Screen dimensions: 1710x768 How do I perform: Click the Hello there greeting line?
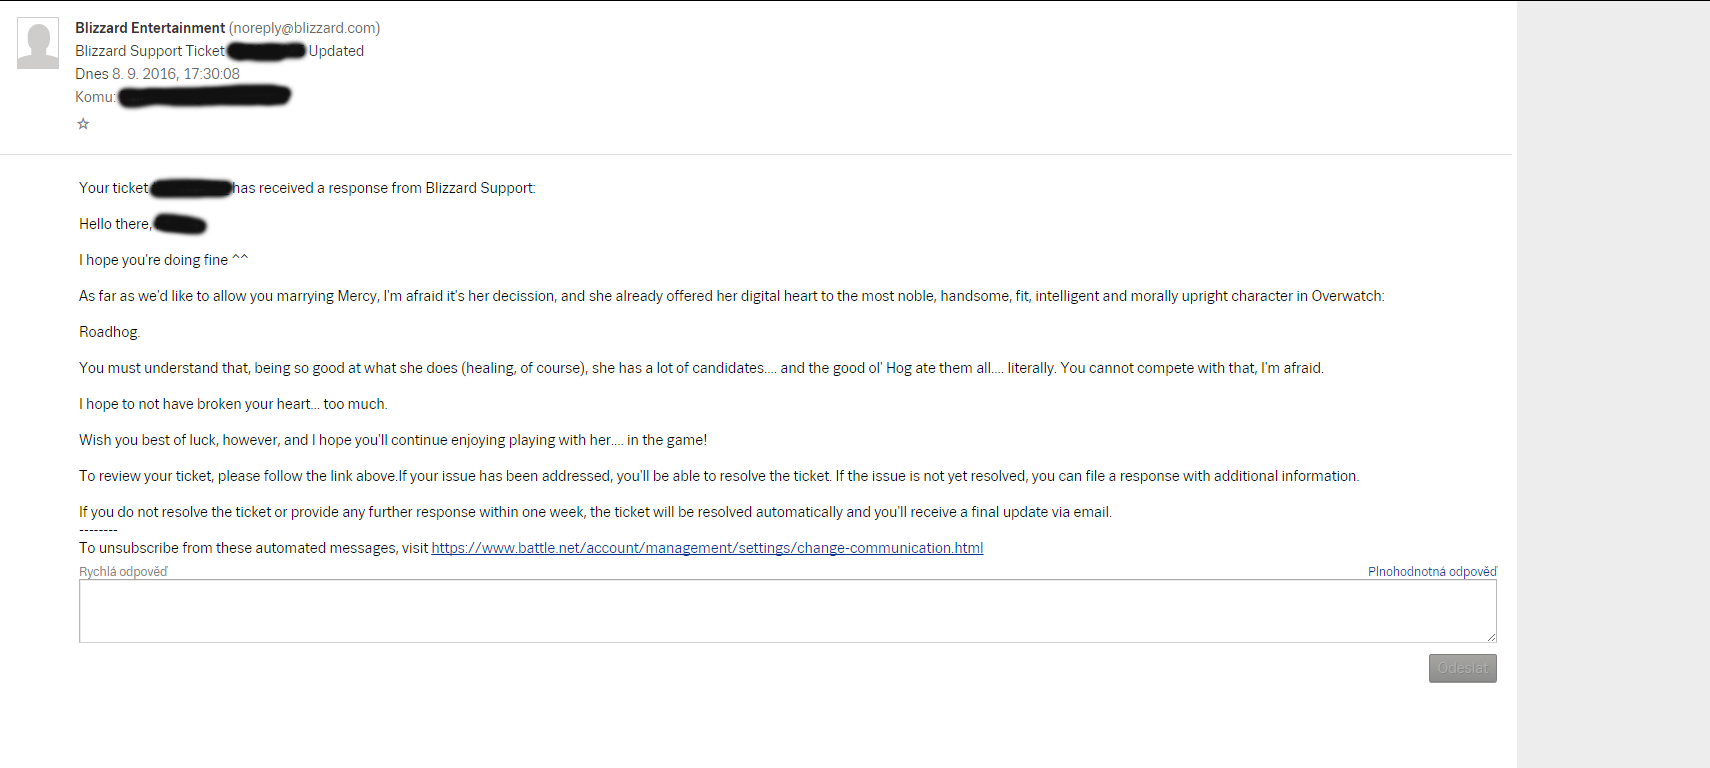tap(142, 224)
